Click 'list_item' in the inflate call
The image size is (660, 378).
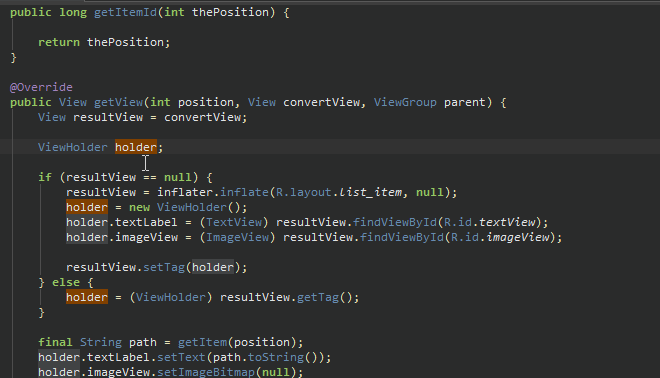tap(370, 192)
